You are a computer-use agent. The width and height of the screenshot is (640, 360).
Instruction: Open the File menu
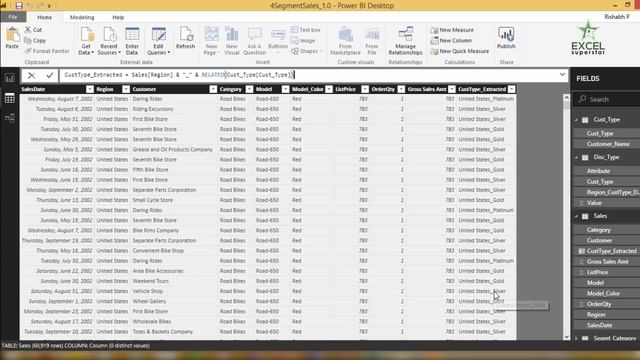click(x=13, y=17)
